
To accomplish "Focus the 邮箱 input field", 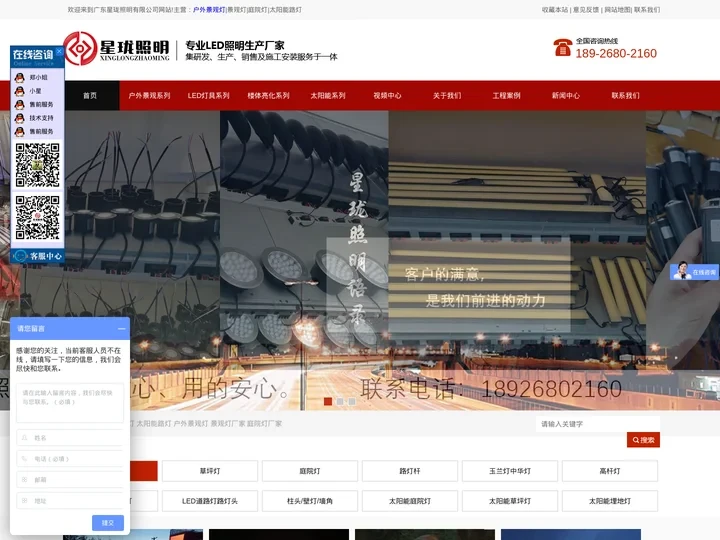I will pyautogui.click(x=70, y=479).
